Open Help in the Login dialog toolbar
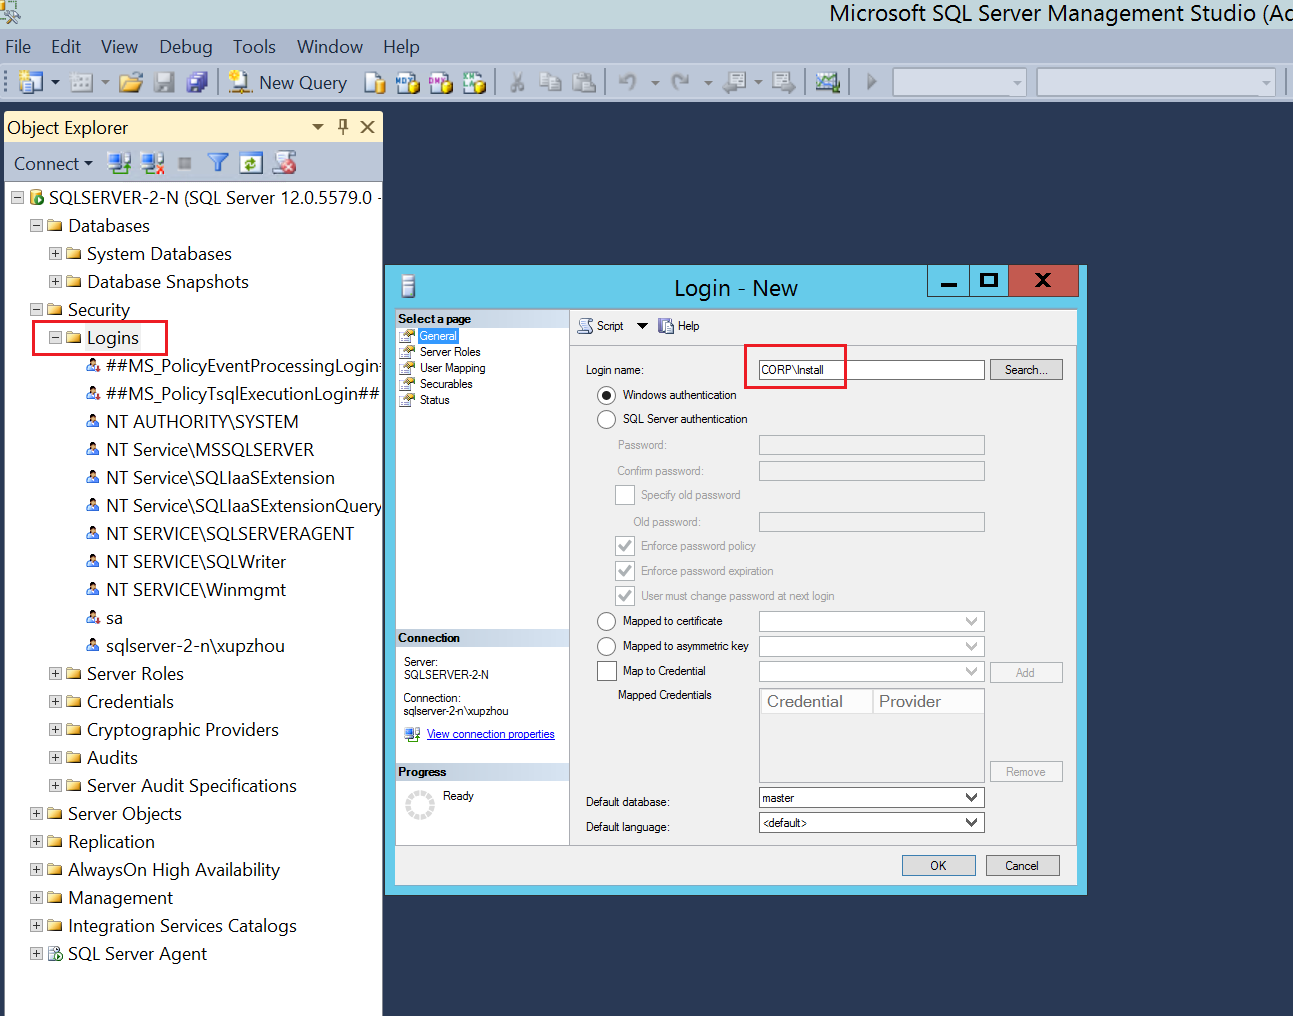1293x1016 pixels. pyautogui.click(x=679, y=326)
